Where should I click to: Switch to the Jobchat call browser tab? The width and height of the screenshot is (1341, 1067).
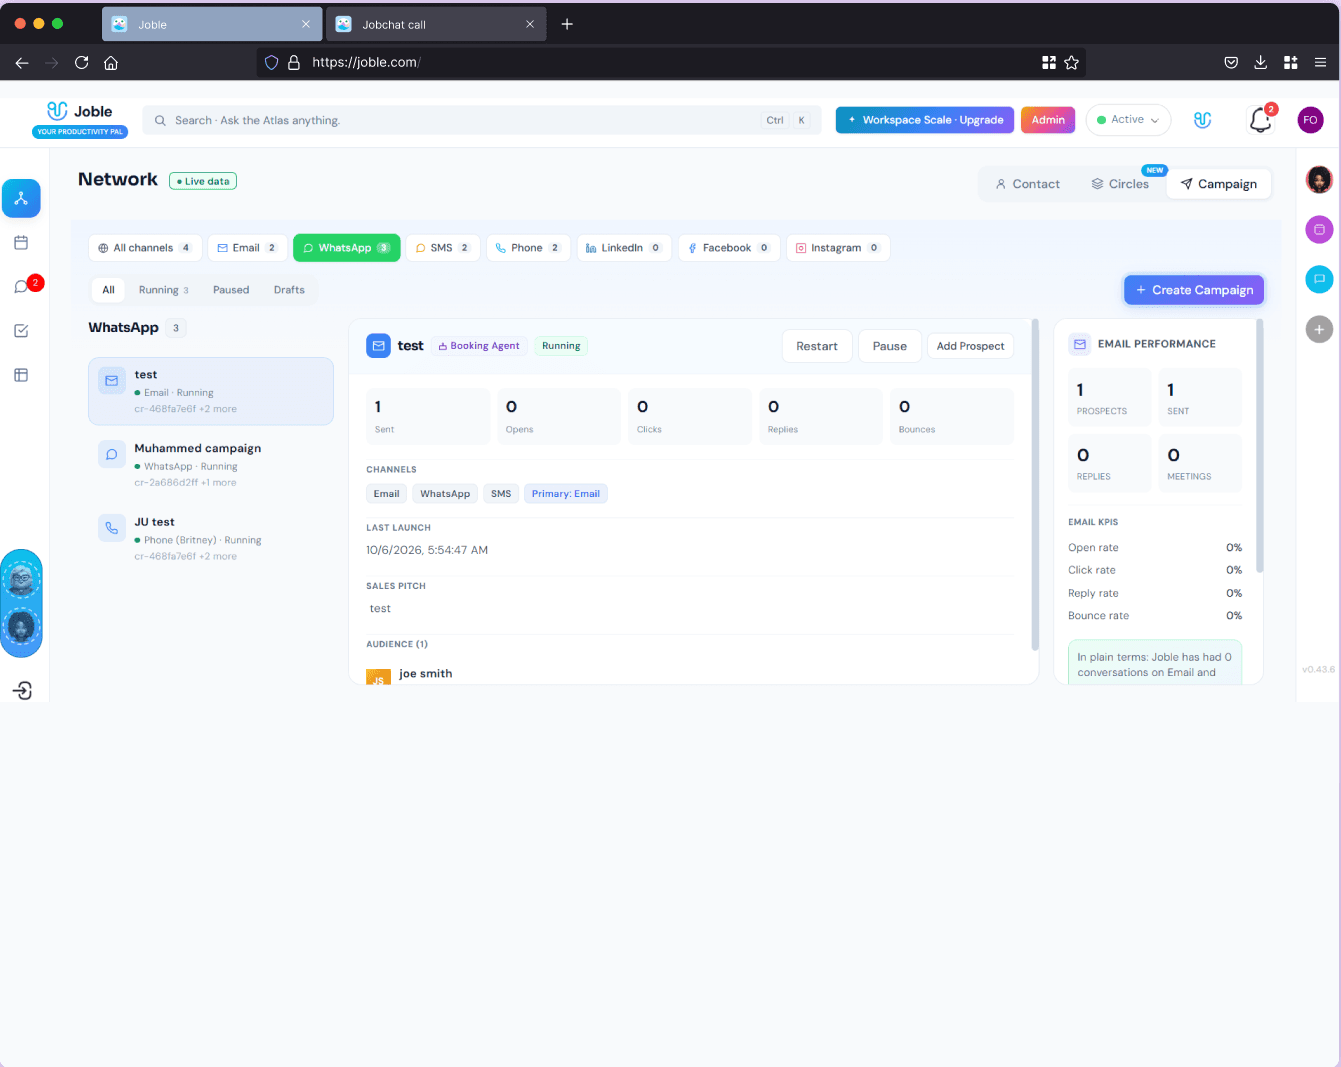tap(436, 24)
